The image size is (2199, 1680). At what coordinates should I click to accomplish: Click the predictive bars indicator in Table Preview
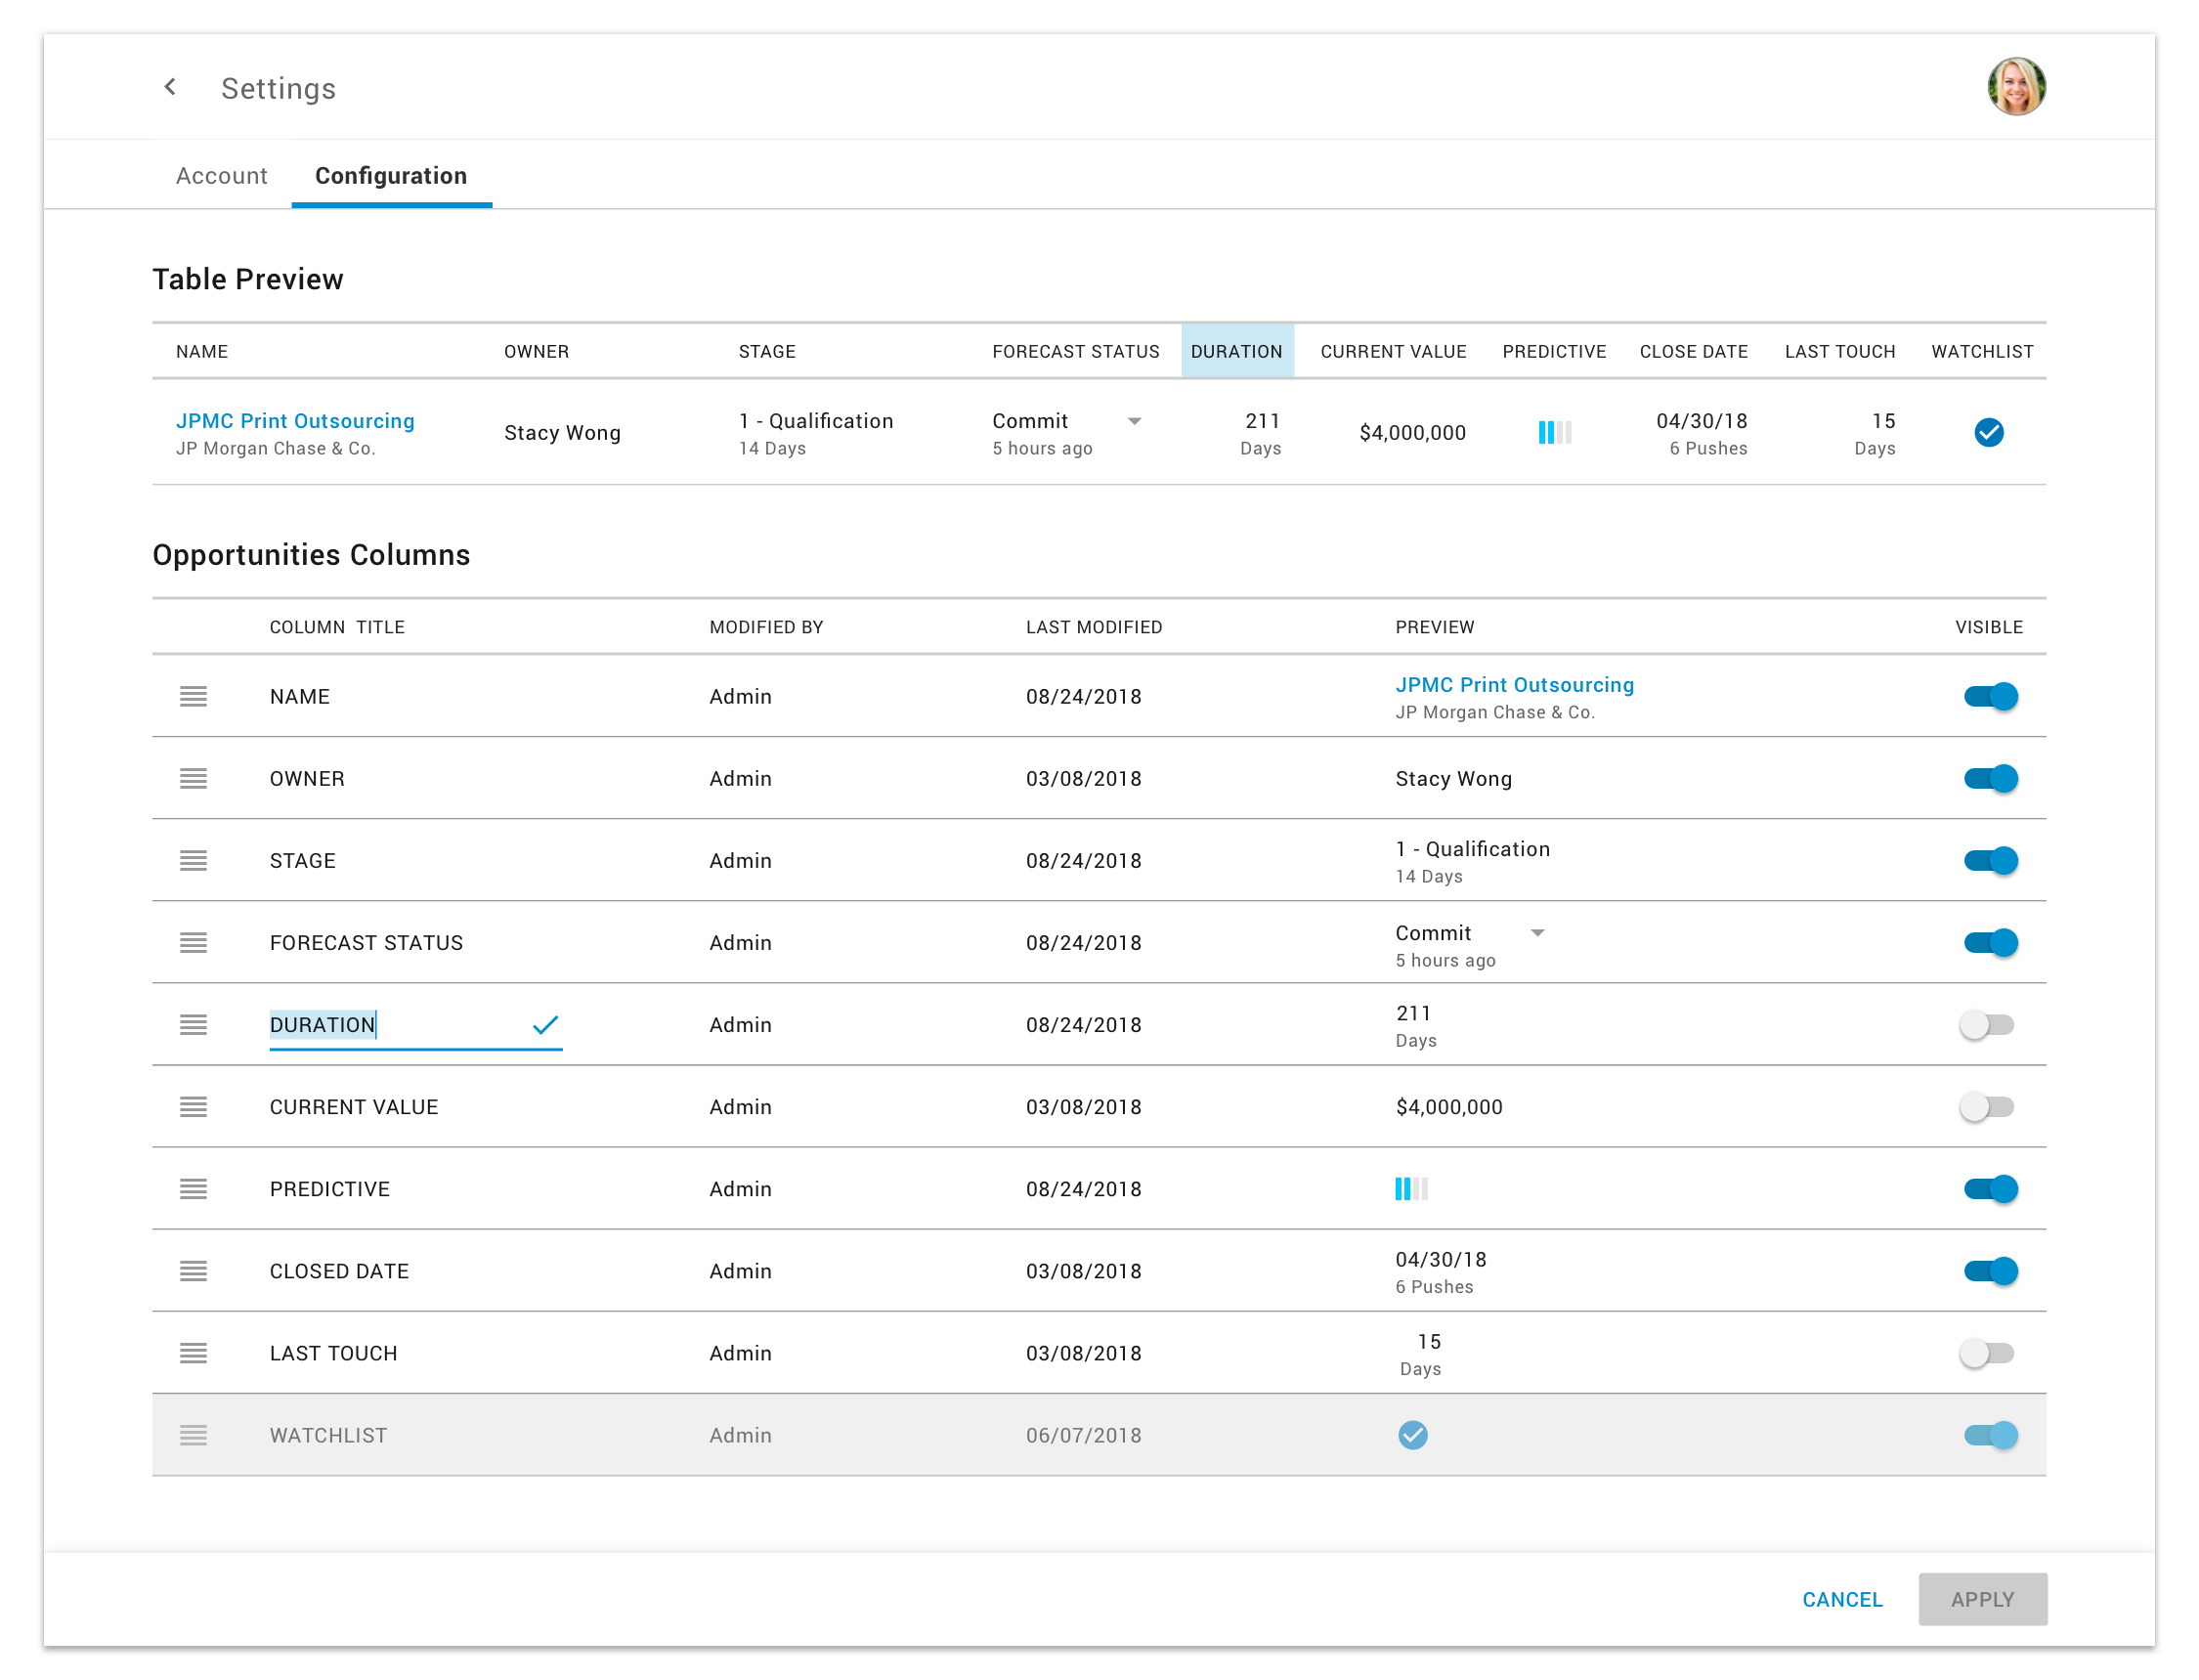(1553, 432)
